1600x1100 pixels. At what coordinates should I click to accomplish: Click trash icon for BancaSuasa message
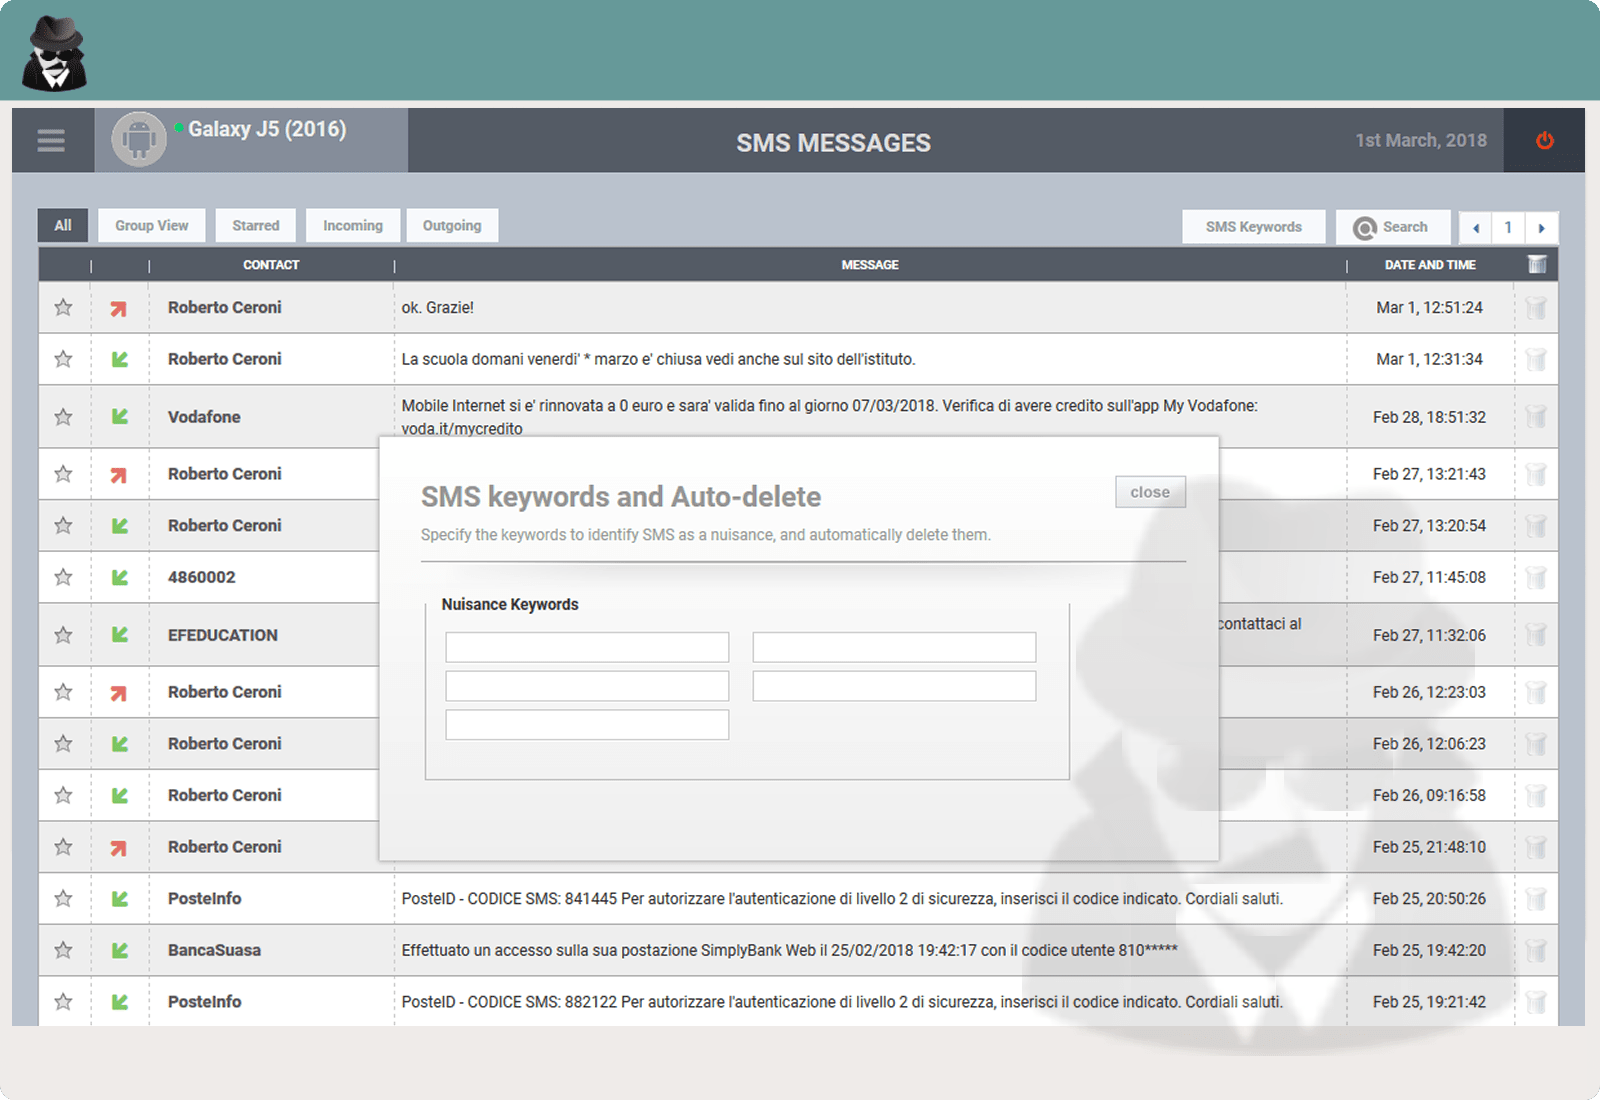tap(1536, 951)
